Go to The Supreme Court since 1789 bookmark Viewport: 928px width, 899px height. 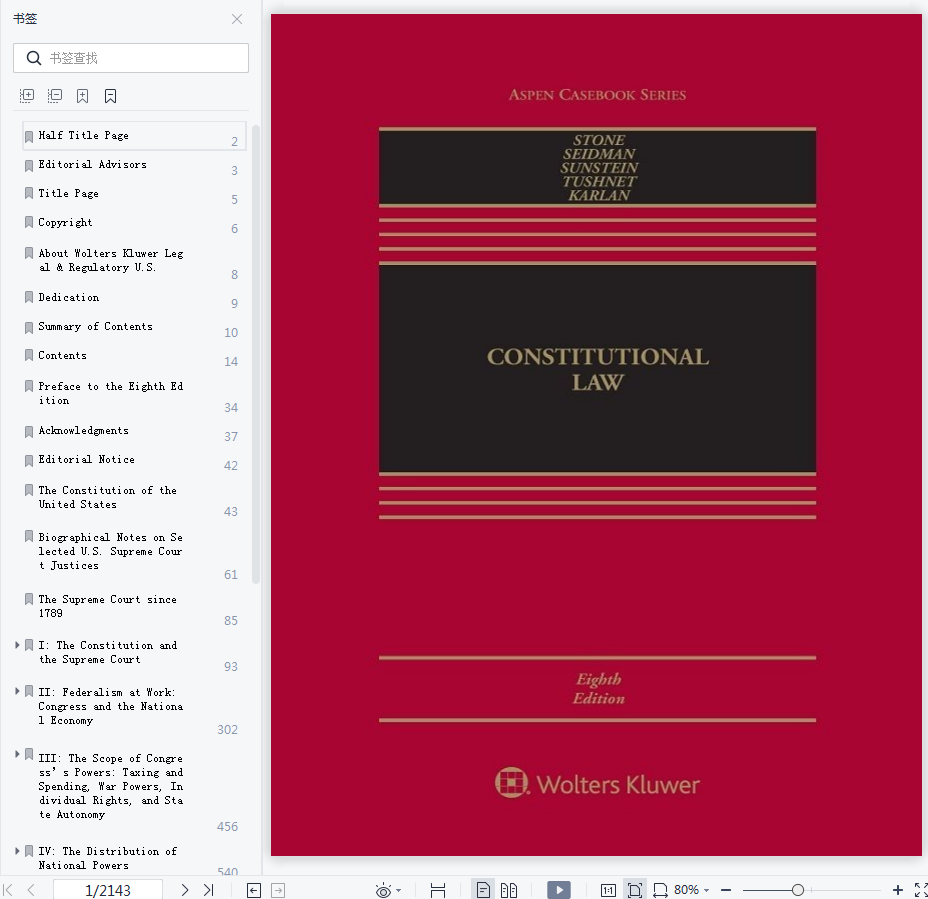coord(107,607)
